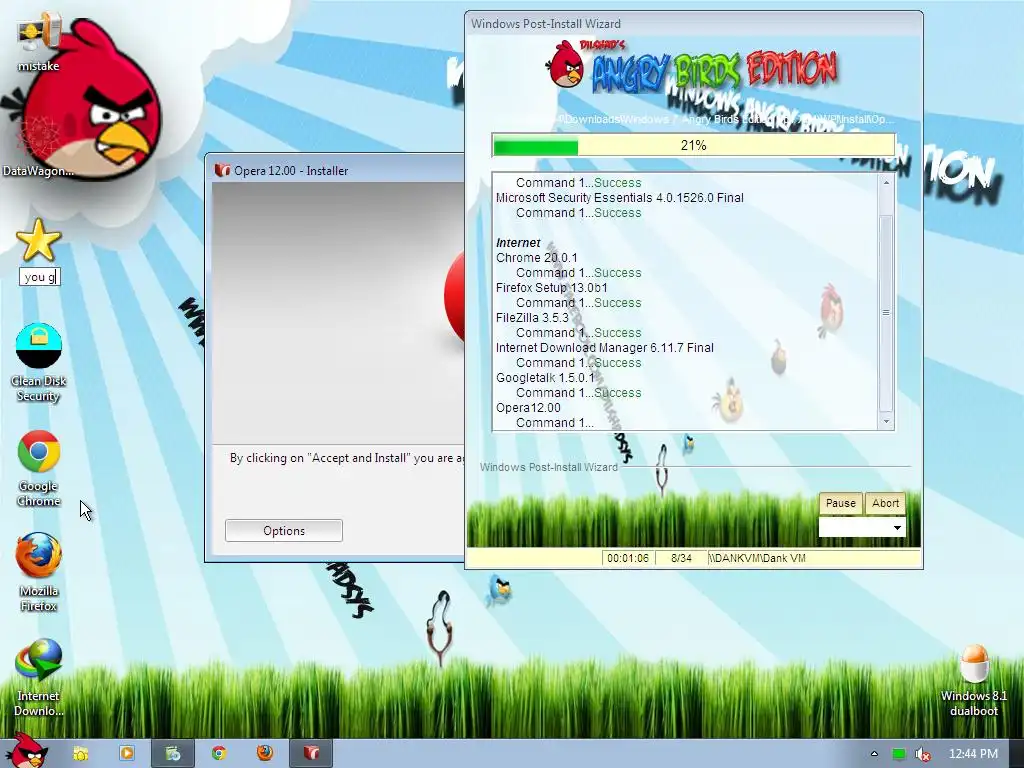
Task: Select the 'Googletalk 1.5.0.1' log entry
Action: click(x=545, y=377)
